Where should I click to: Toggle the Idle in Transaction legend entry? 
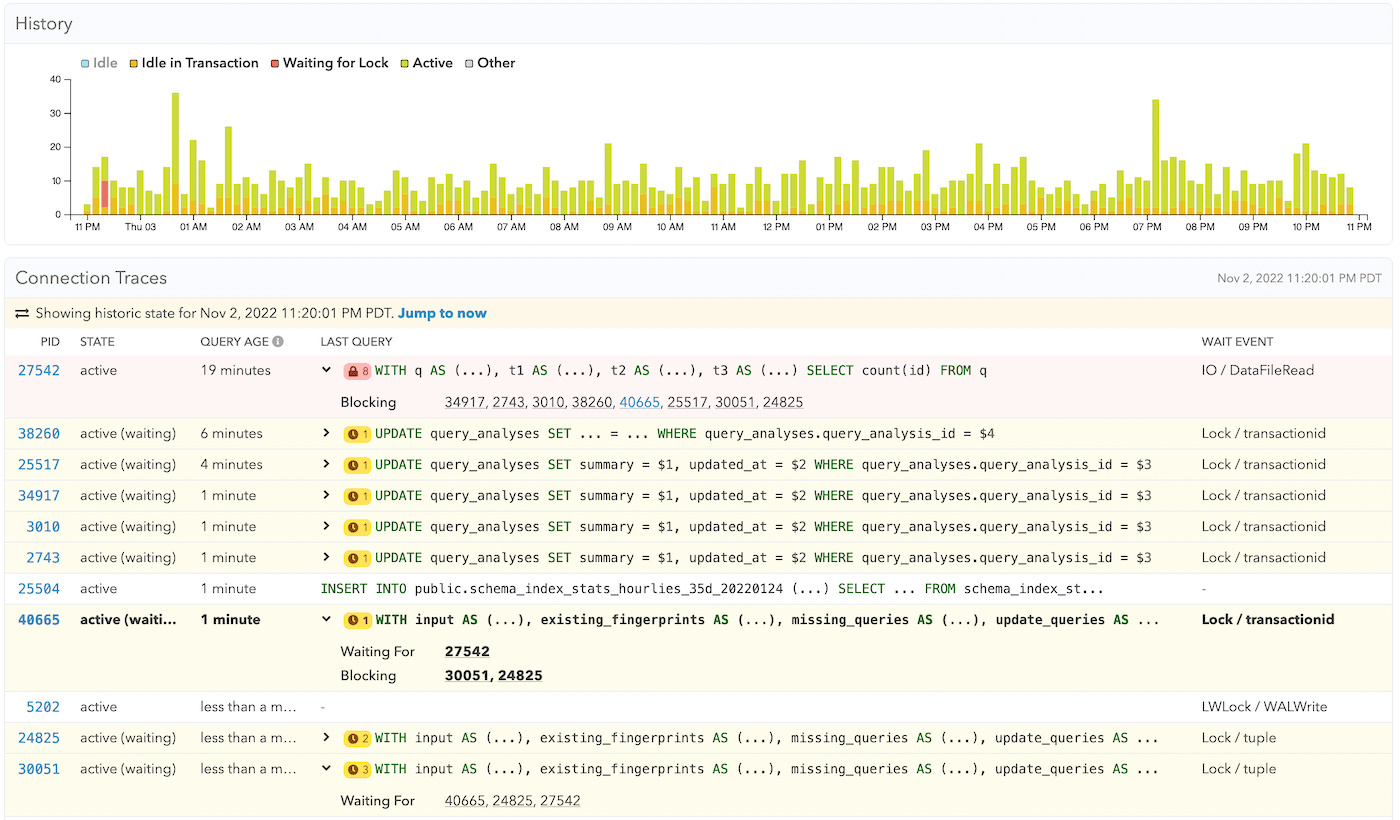(194, 63)
